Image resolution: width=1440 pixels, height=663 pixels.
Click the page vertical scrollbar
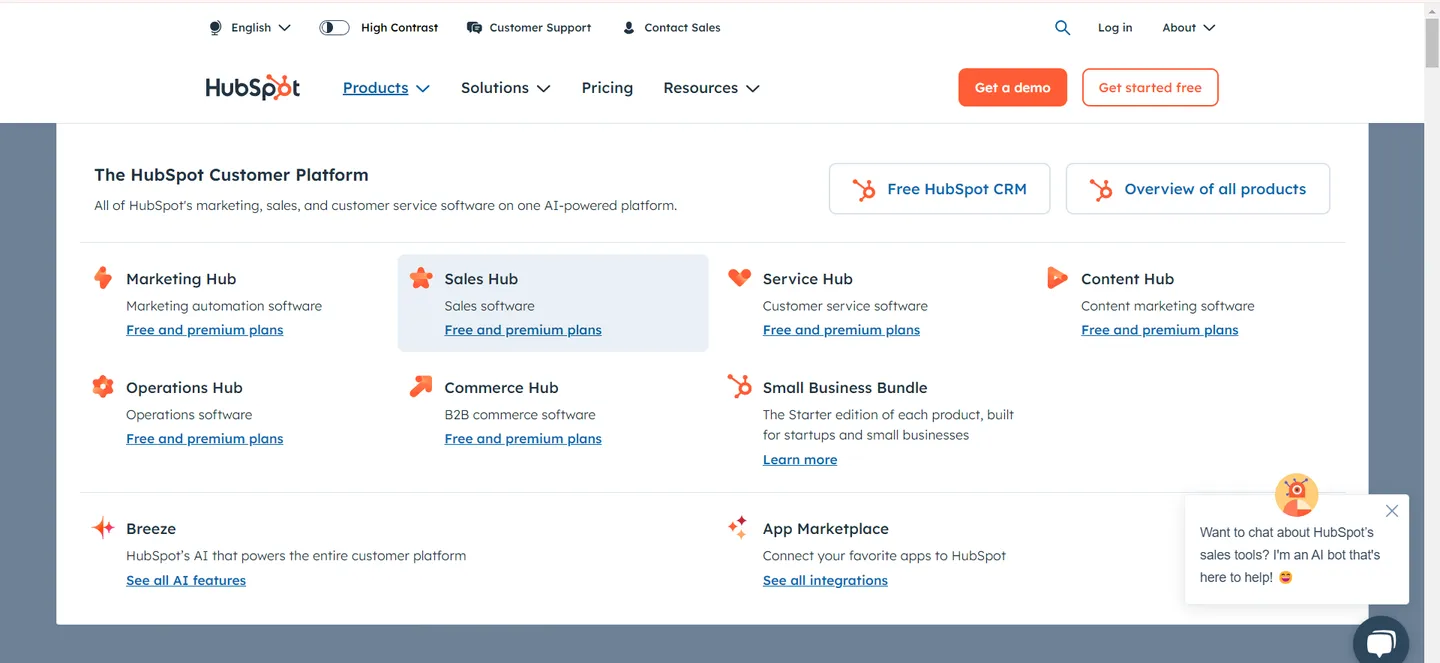pos(1432,45)
